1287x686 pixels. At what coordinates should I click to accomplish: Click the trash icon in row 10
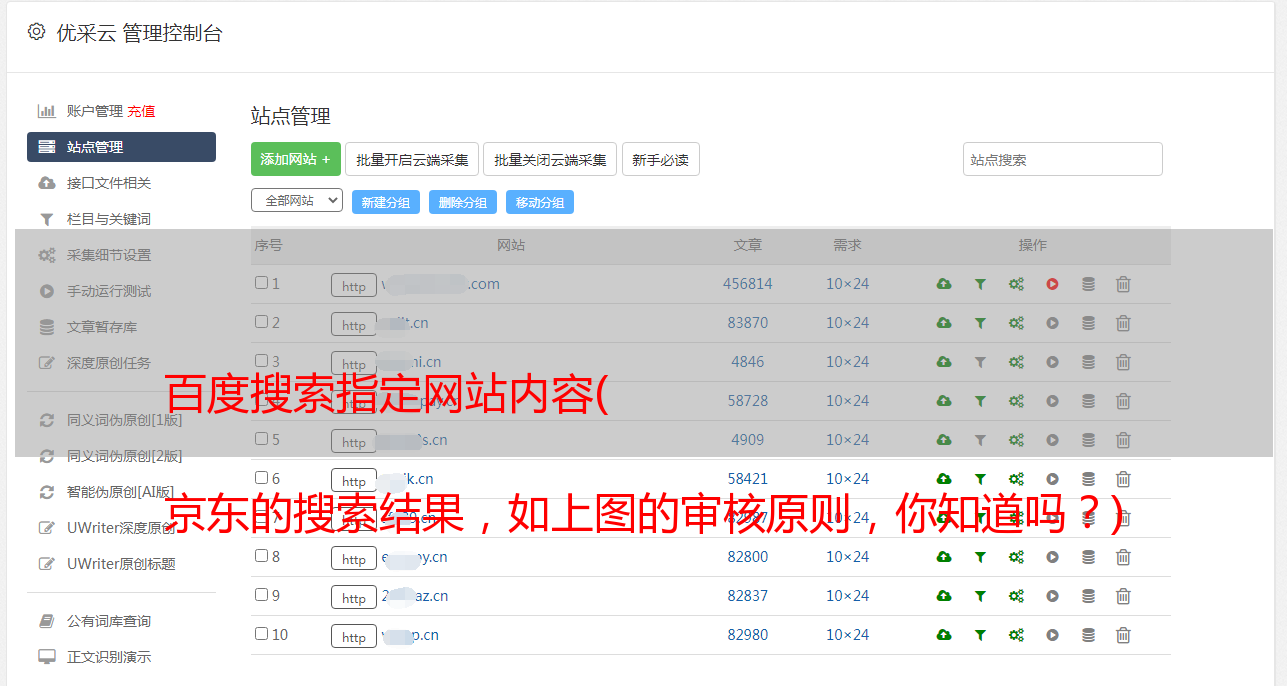pos(1123,635)
